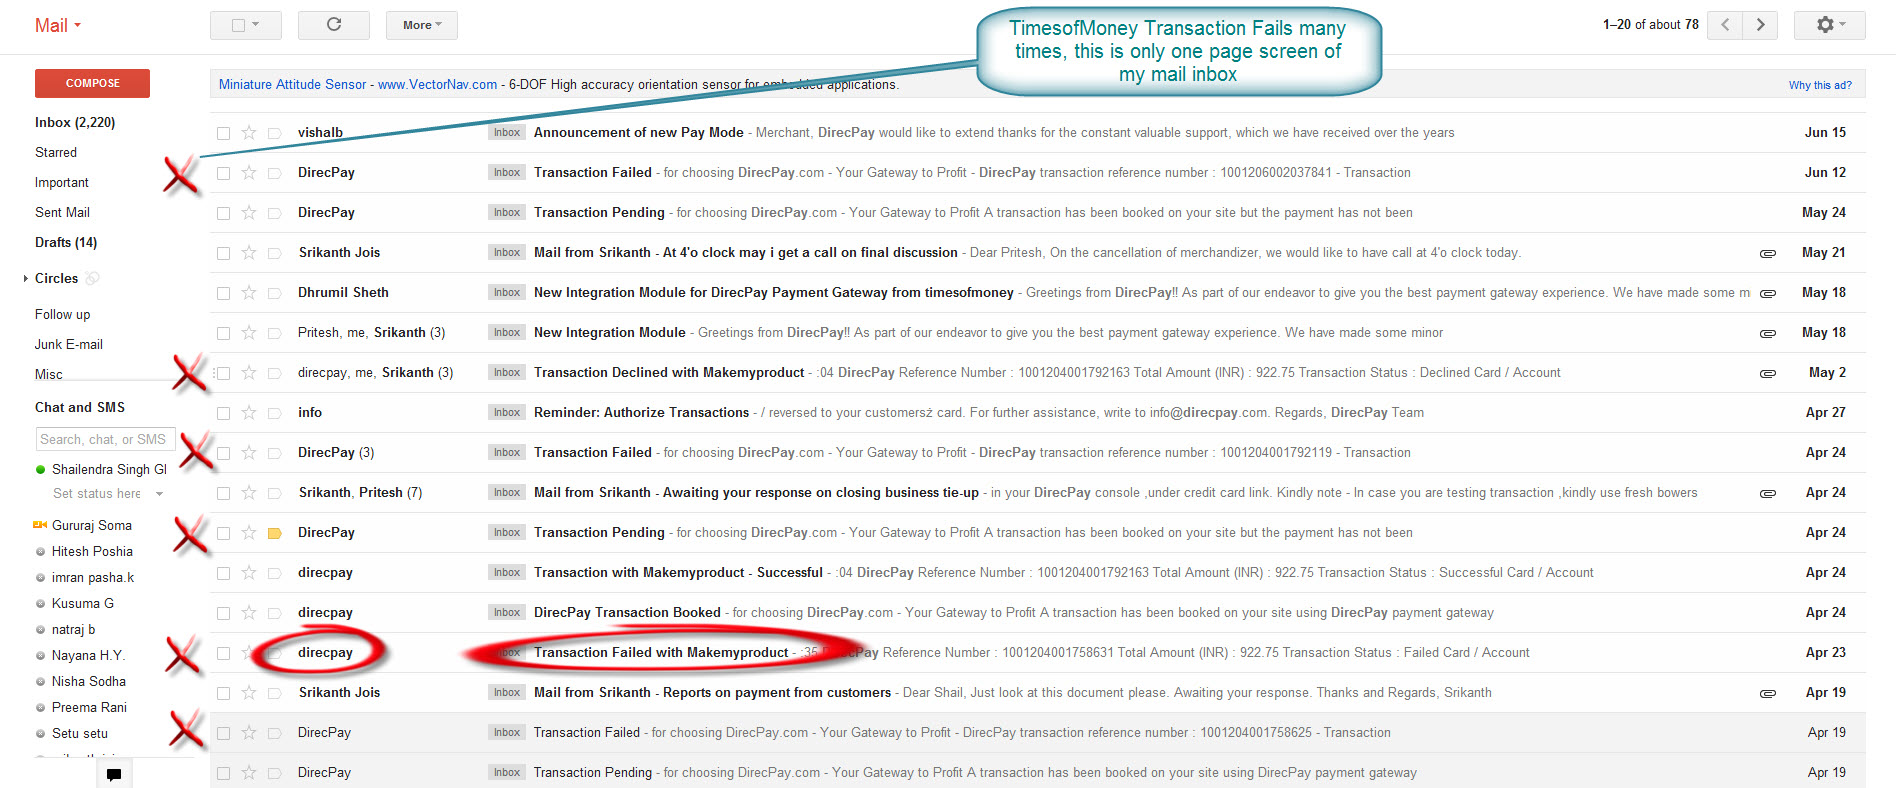
Task: Expand the Circles section
Action: point(25,278)
